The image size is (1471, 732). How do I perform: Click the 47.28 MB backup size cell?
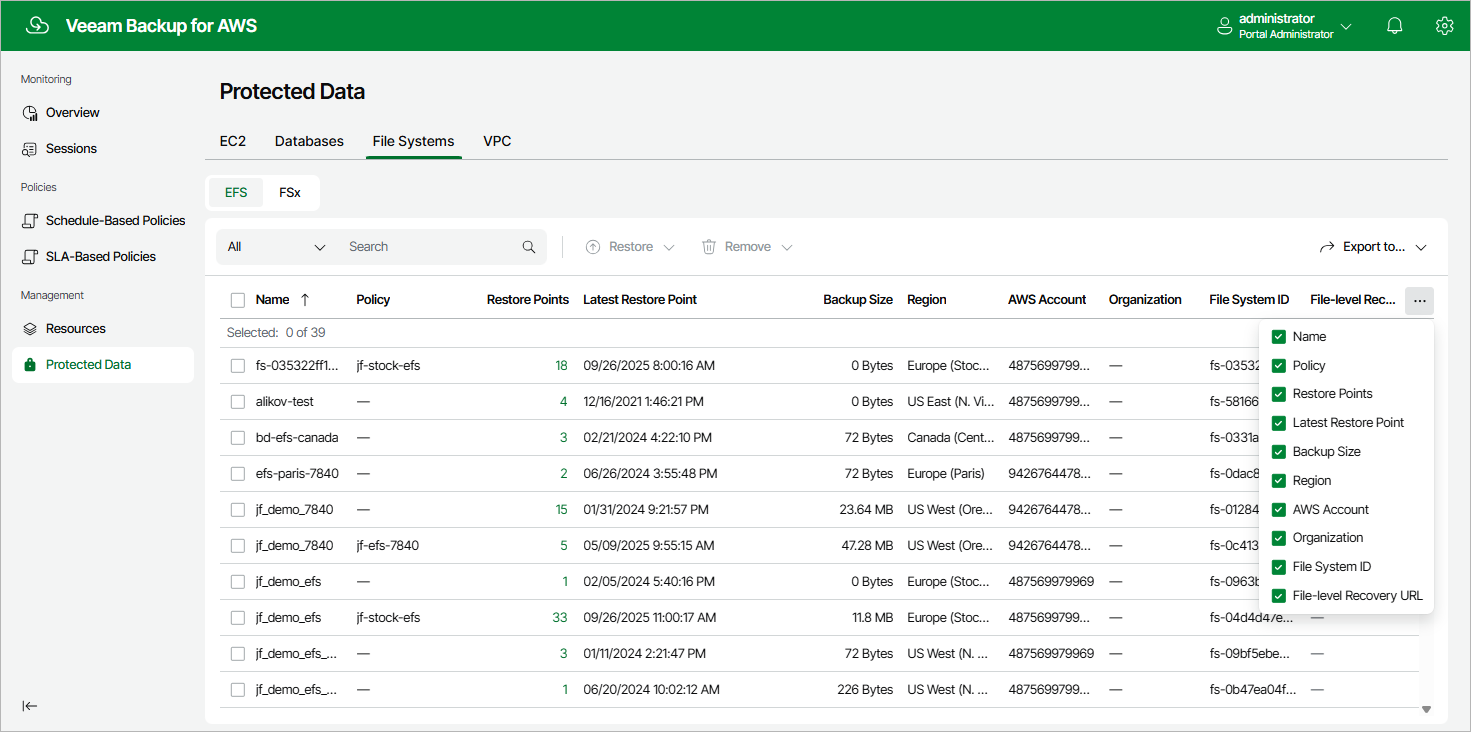(866, 546)
